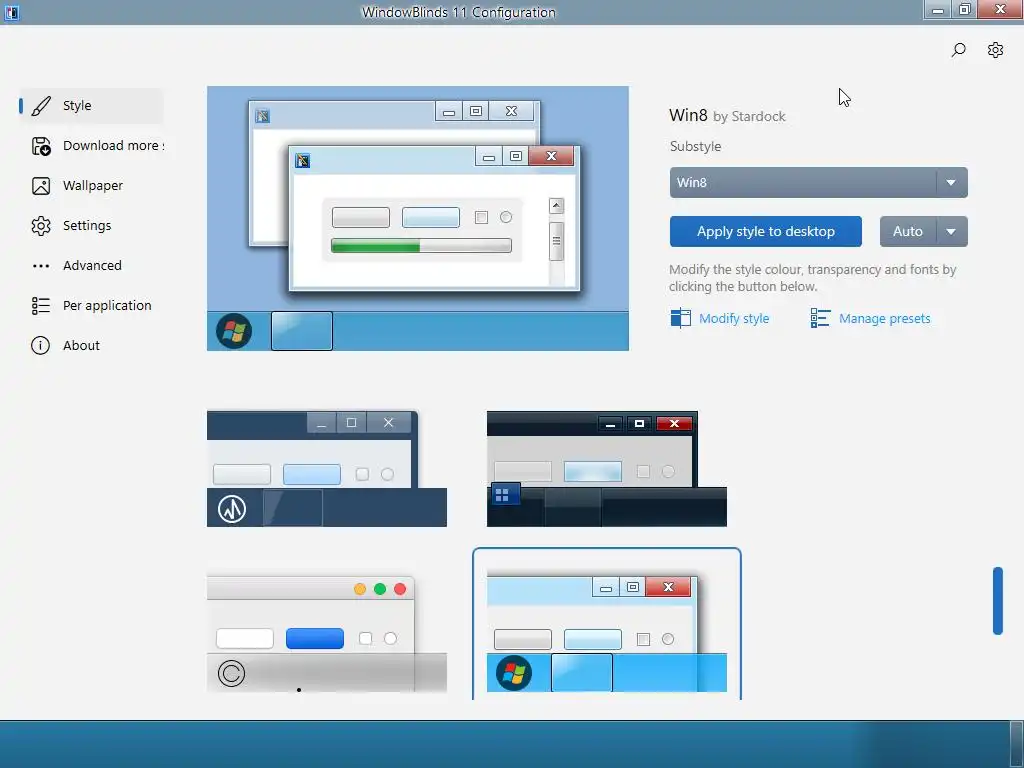Click the Advanced three-dots icon
The height and width of the screenshot is (768, 1024).
pos(41,266)
